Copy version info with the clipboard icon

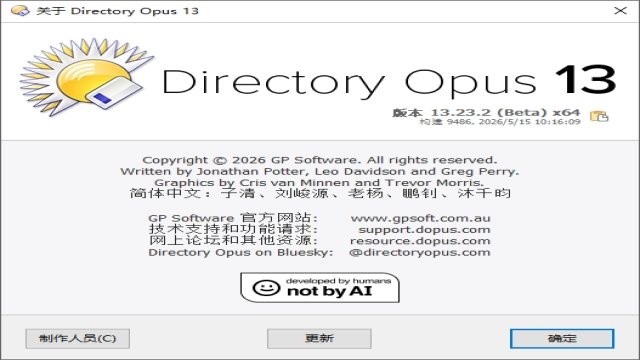[599, 116]
